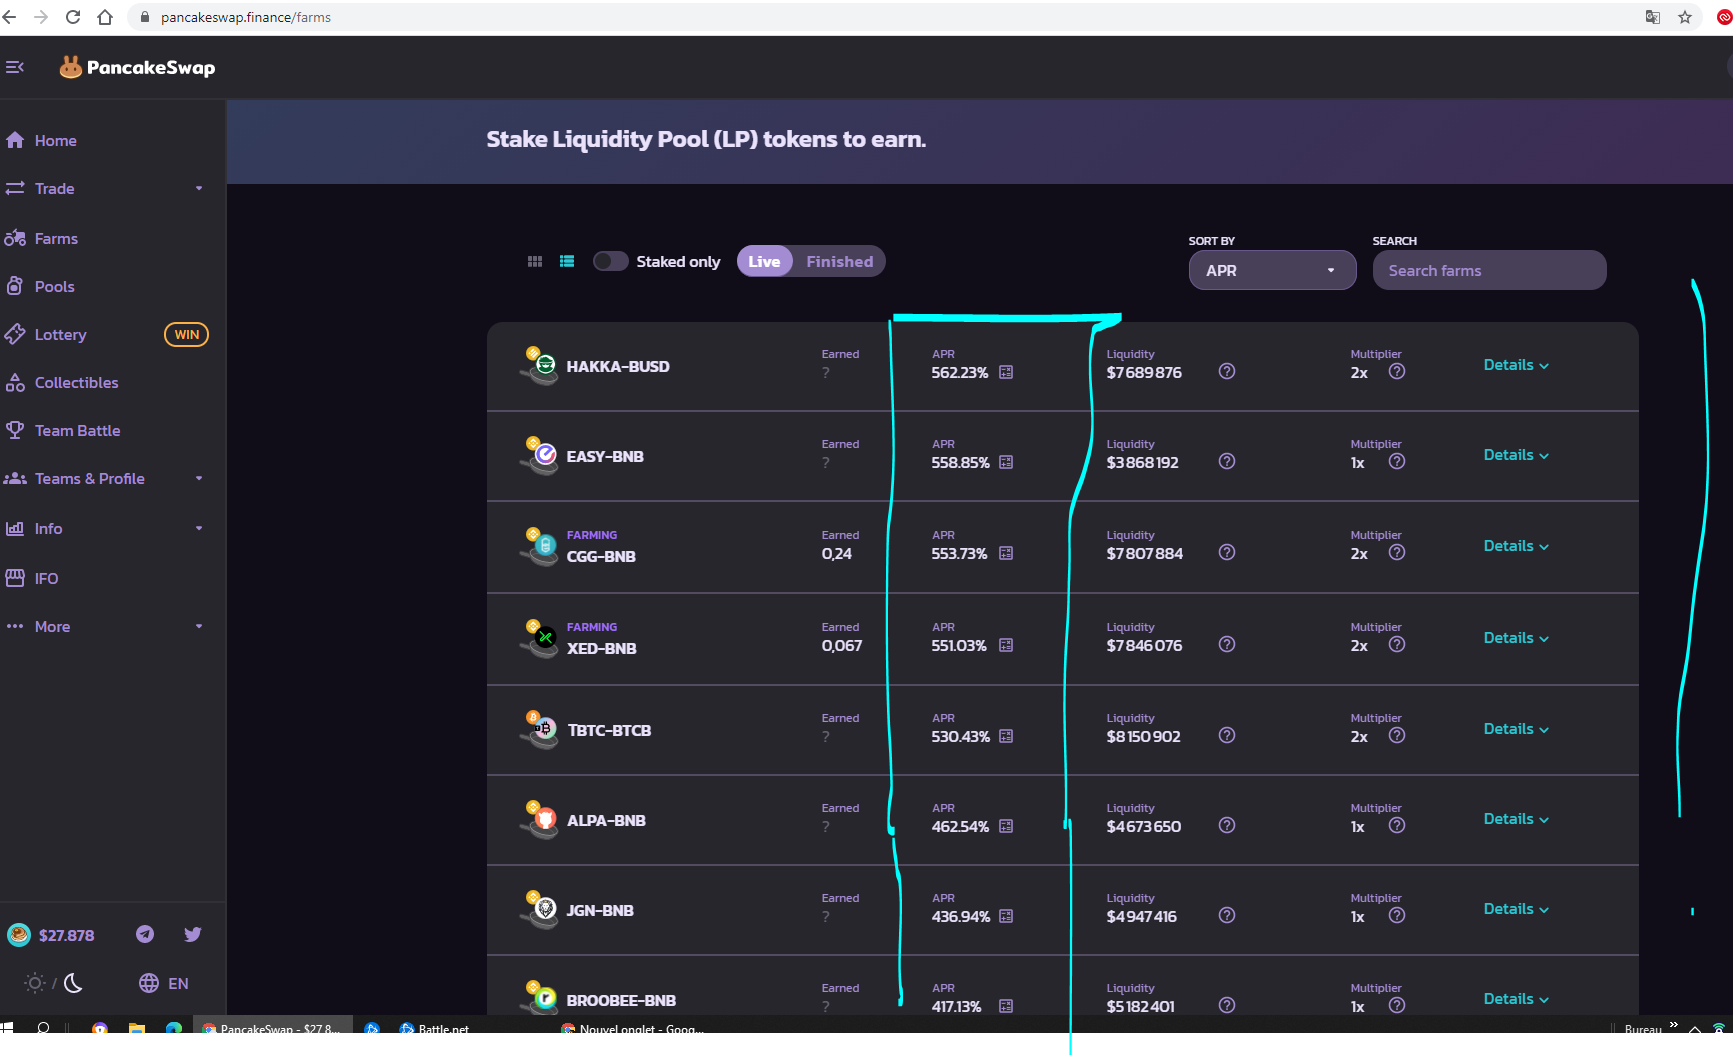Show liquidity help for EASY-BNB
This screenshot has width=1733, height=1055.
pyautogui.click(x=1227, y=461)
